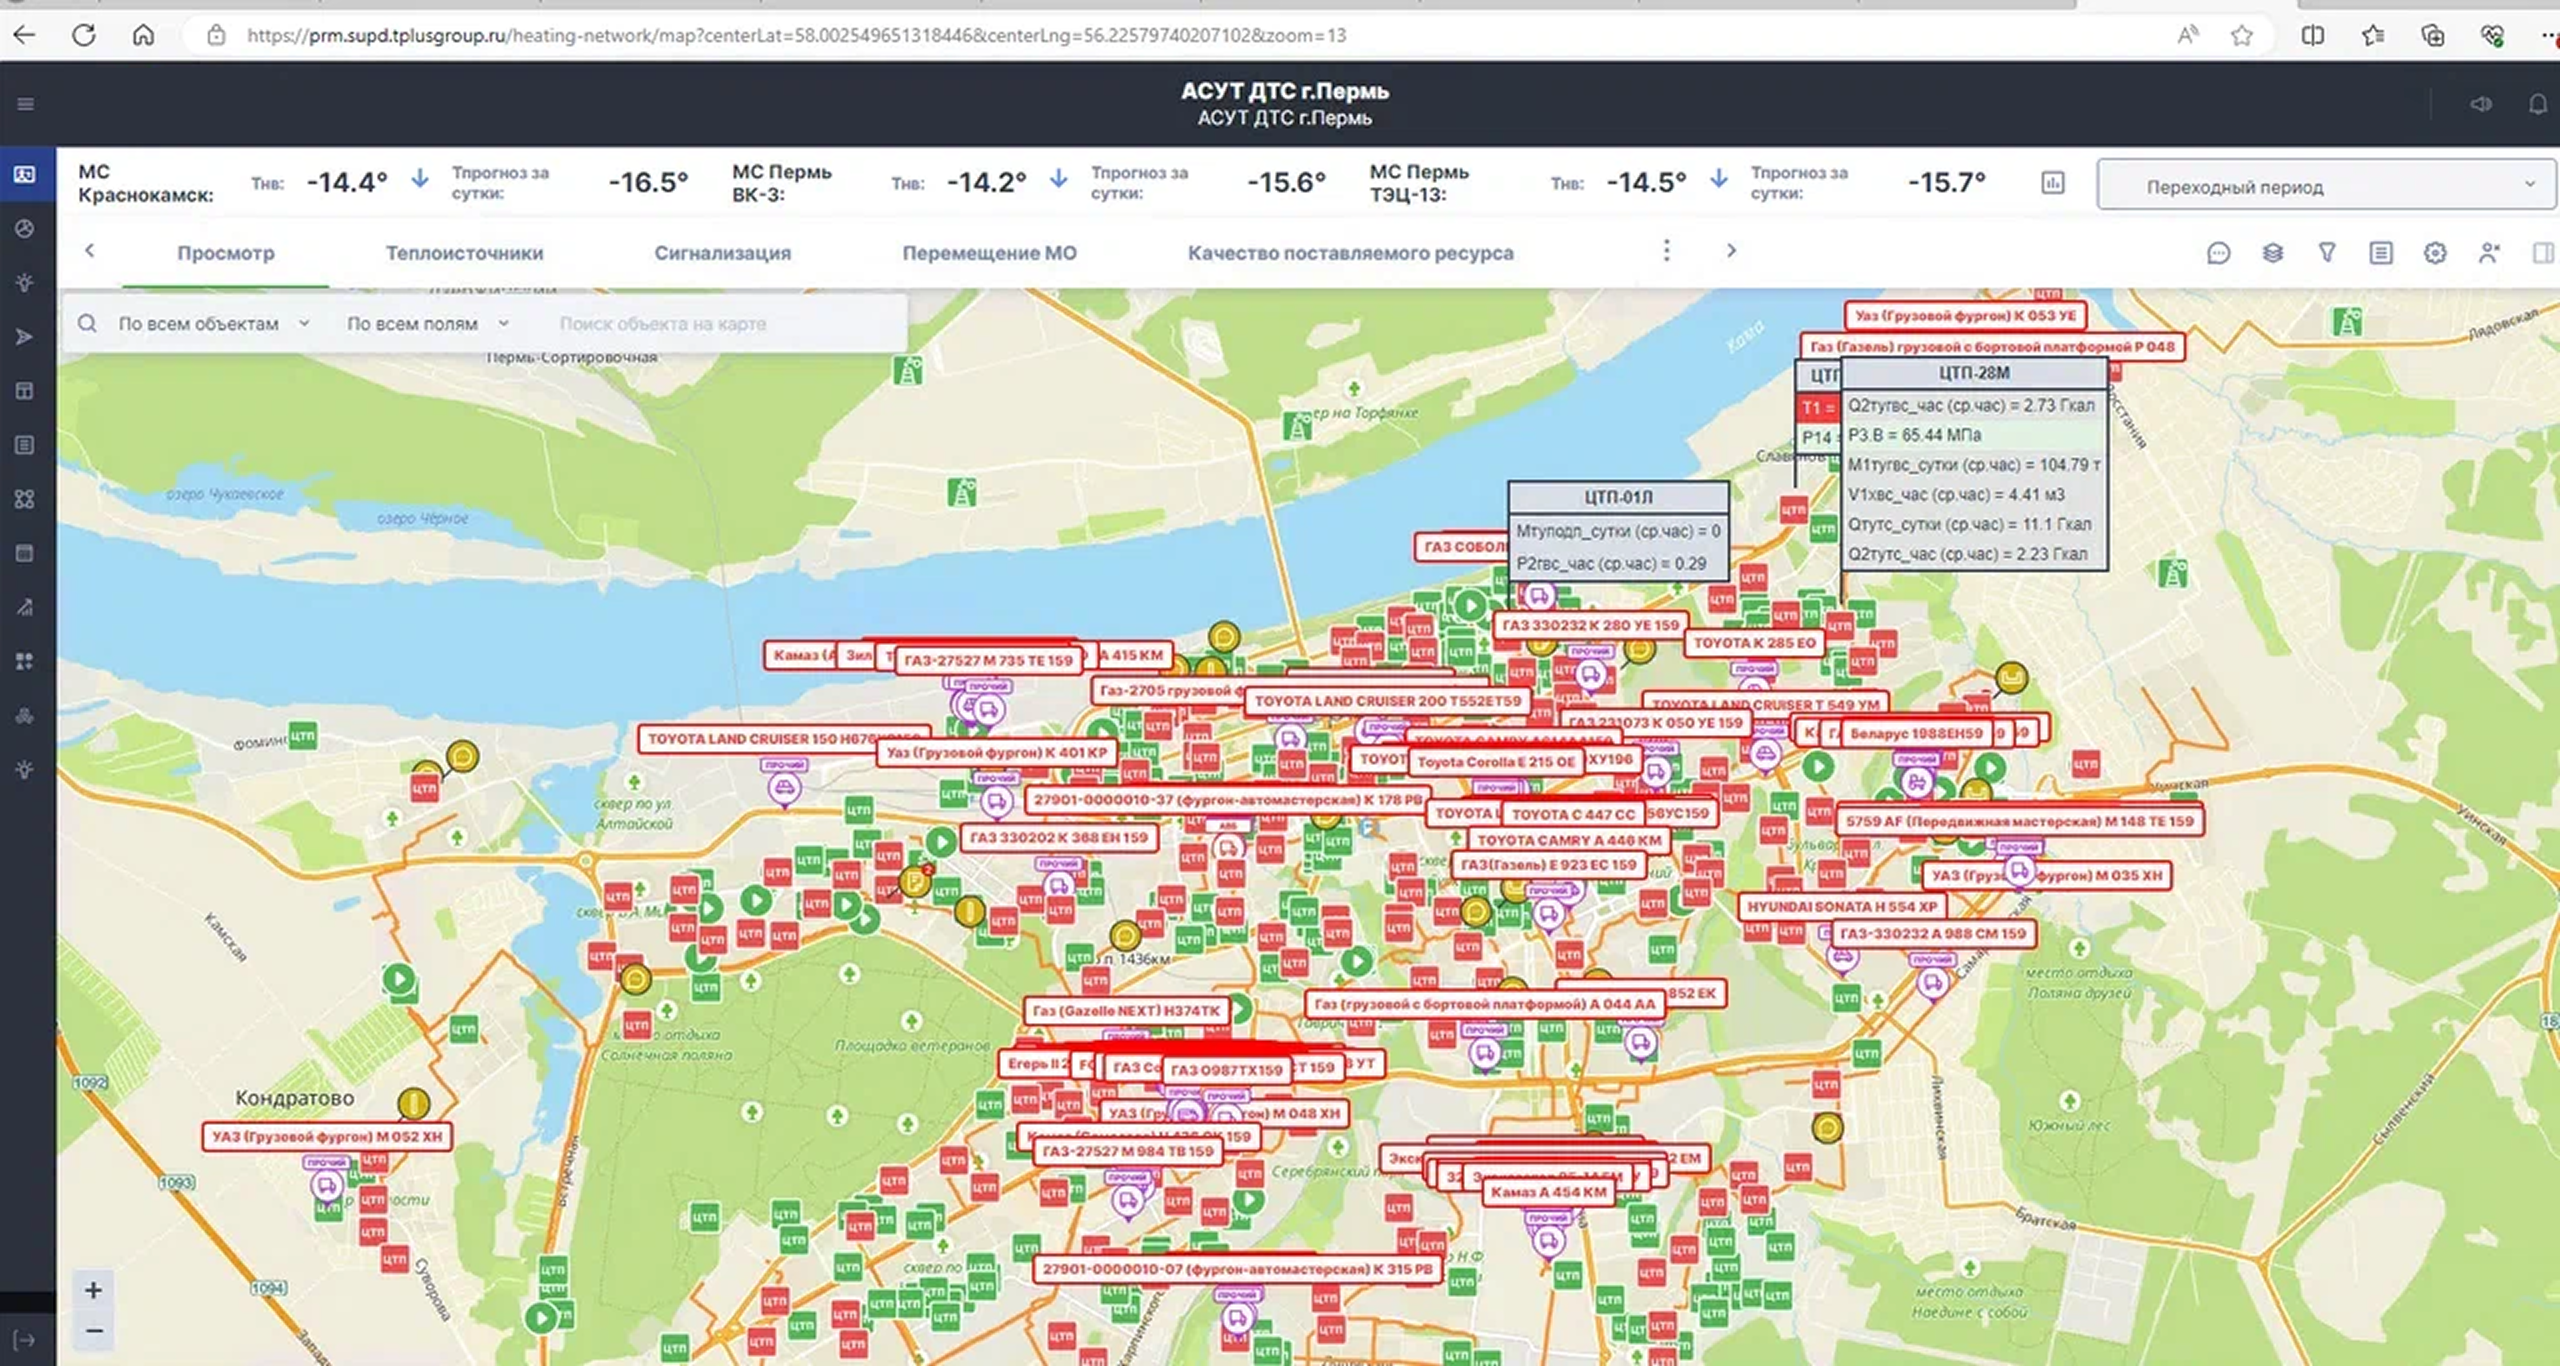This screenshot has width=2560, height=1366.
Task: Select the active map view sidebar icon
Action: (x=26, y=175)
